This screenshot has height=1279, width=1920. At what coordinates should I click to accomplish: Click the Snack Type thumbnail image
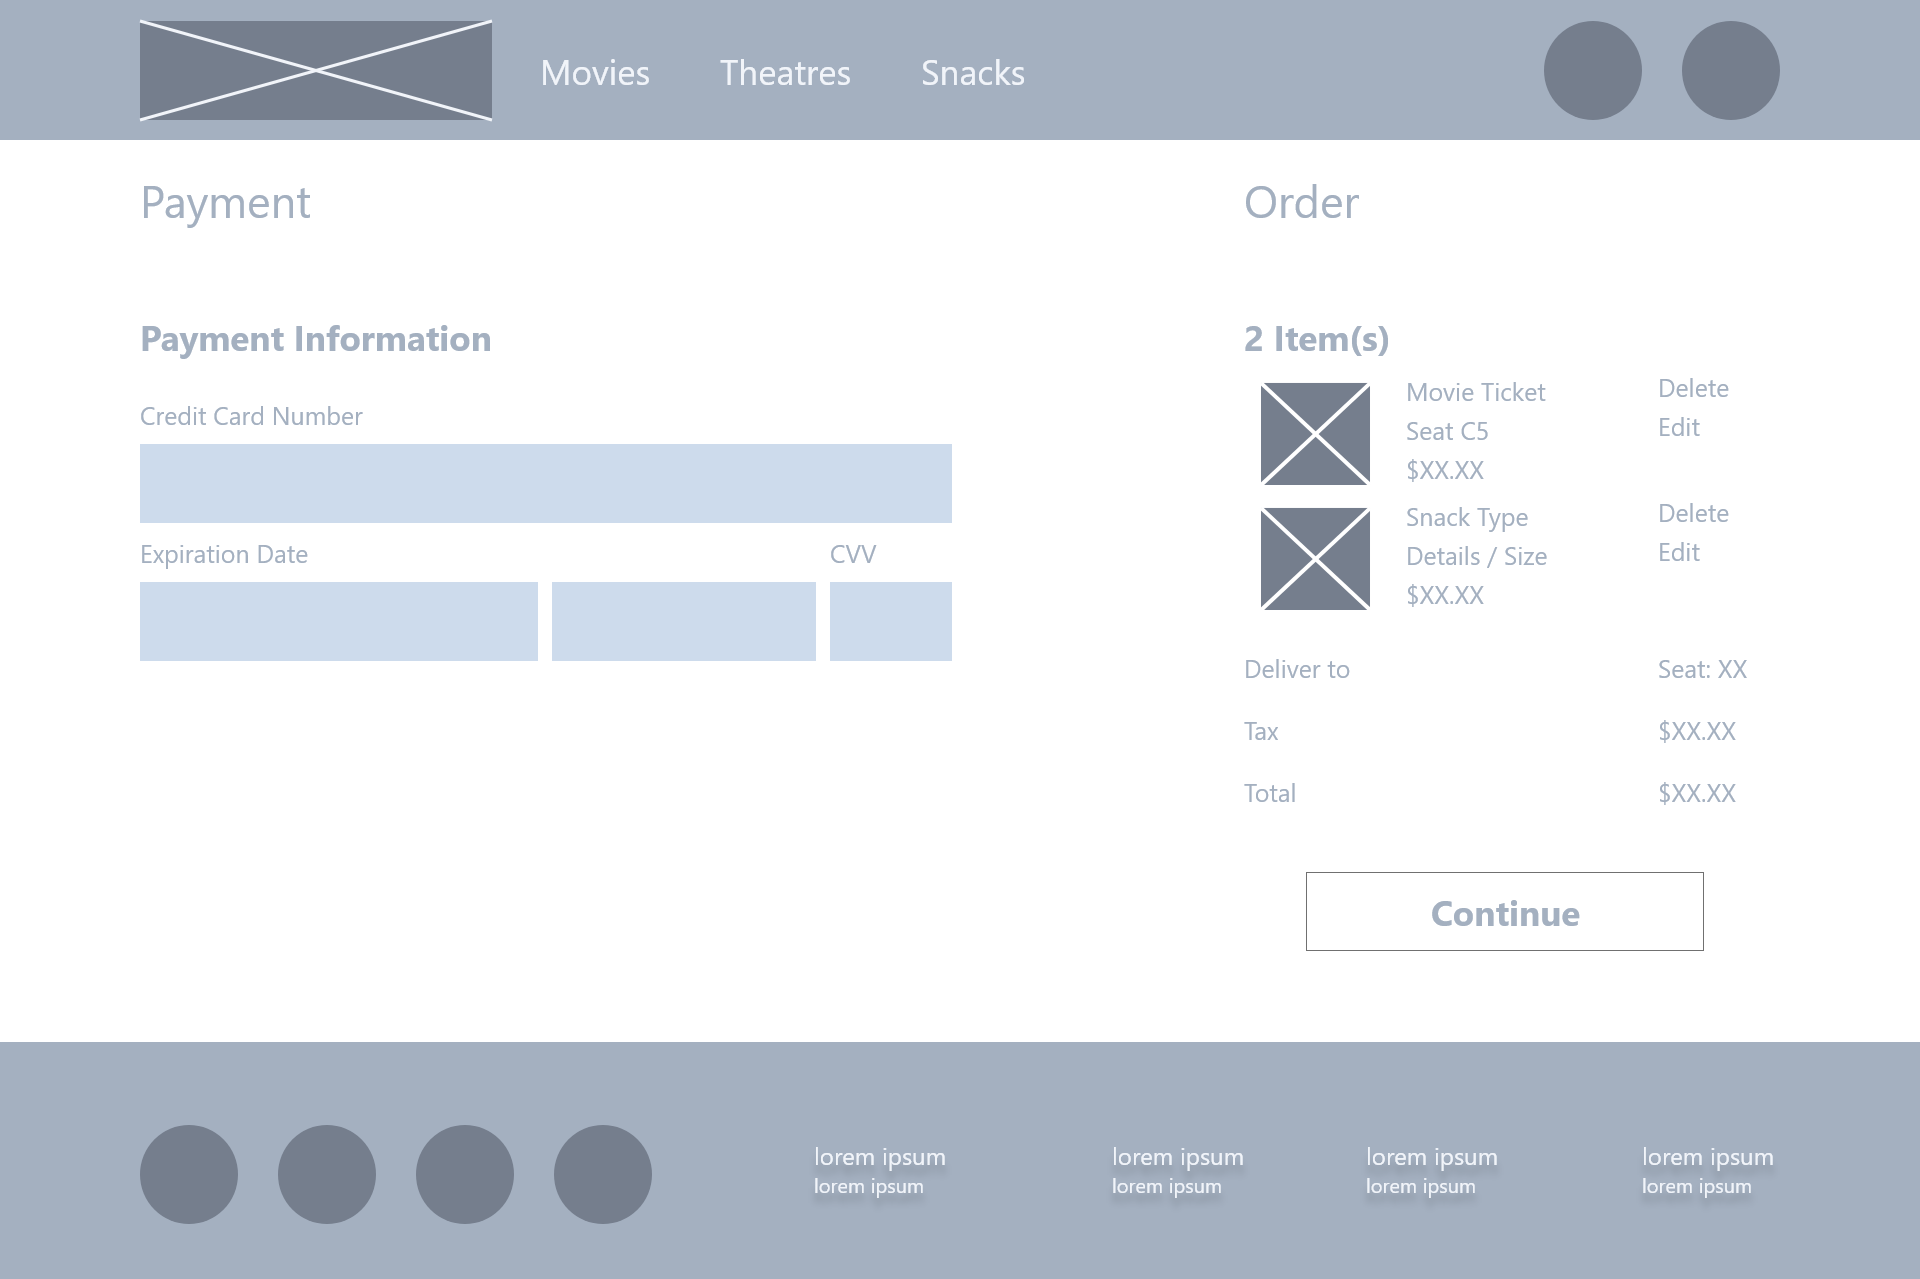(1315, 559)
